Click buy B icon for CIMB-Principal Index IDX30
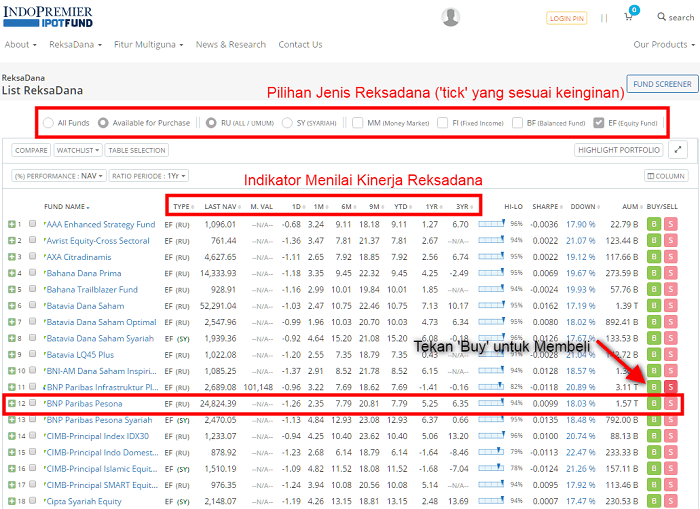Screen dimensions: 700x509 coord(654,436)
